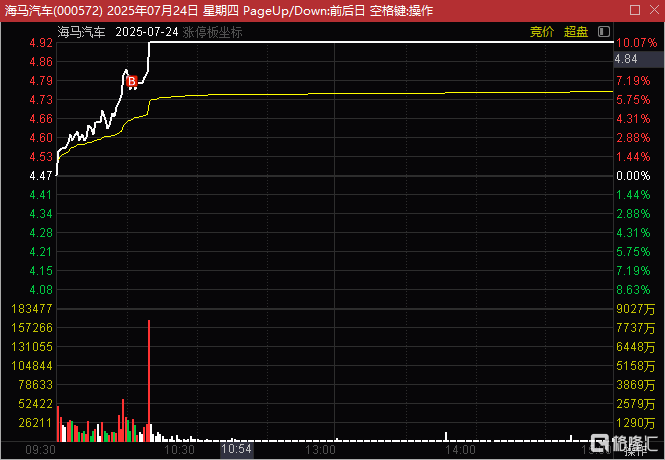Click the 26211 volume axis label
The height and width of the screenshot is (460, 665).
coord(35,423)
